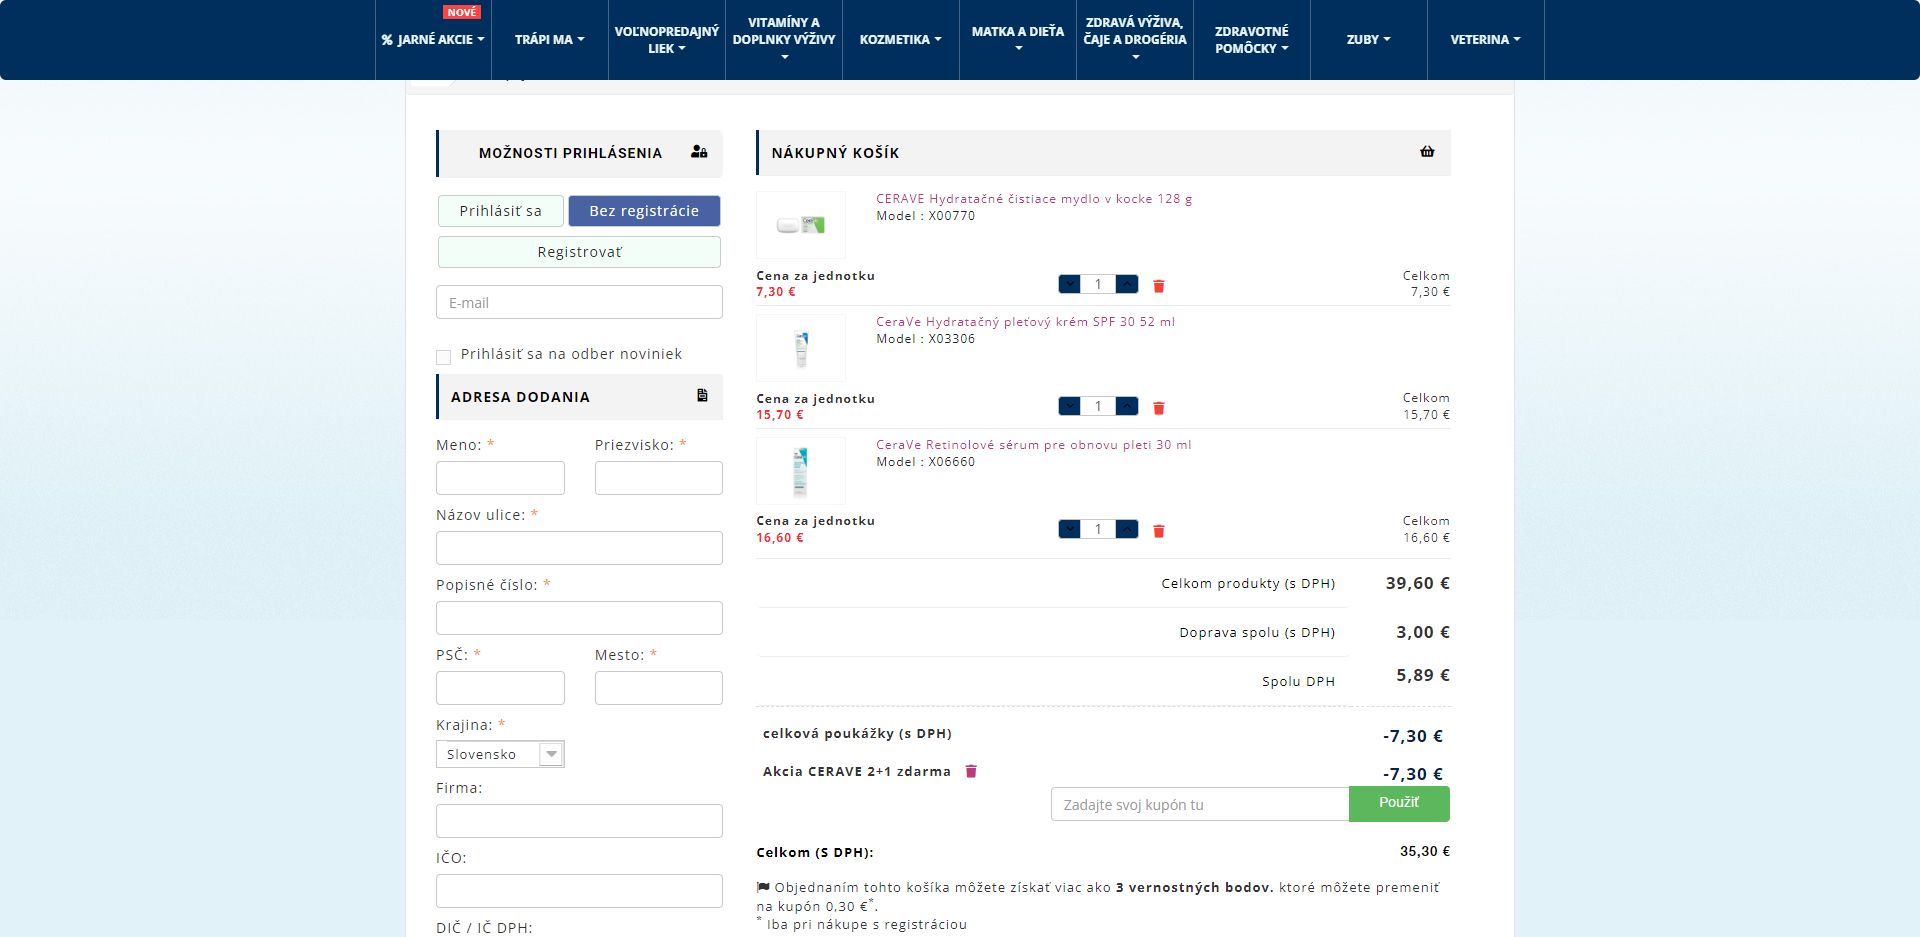Click the user lock icon in Možnosti prihlásenia
Image resolution: width=1920 pixels, height=937 pixels.
point(699,152)
